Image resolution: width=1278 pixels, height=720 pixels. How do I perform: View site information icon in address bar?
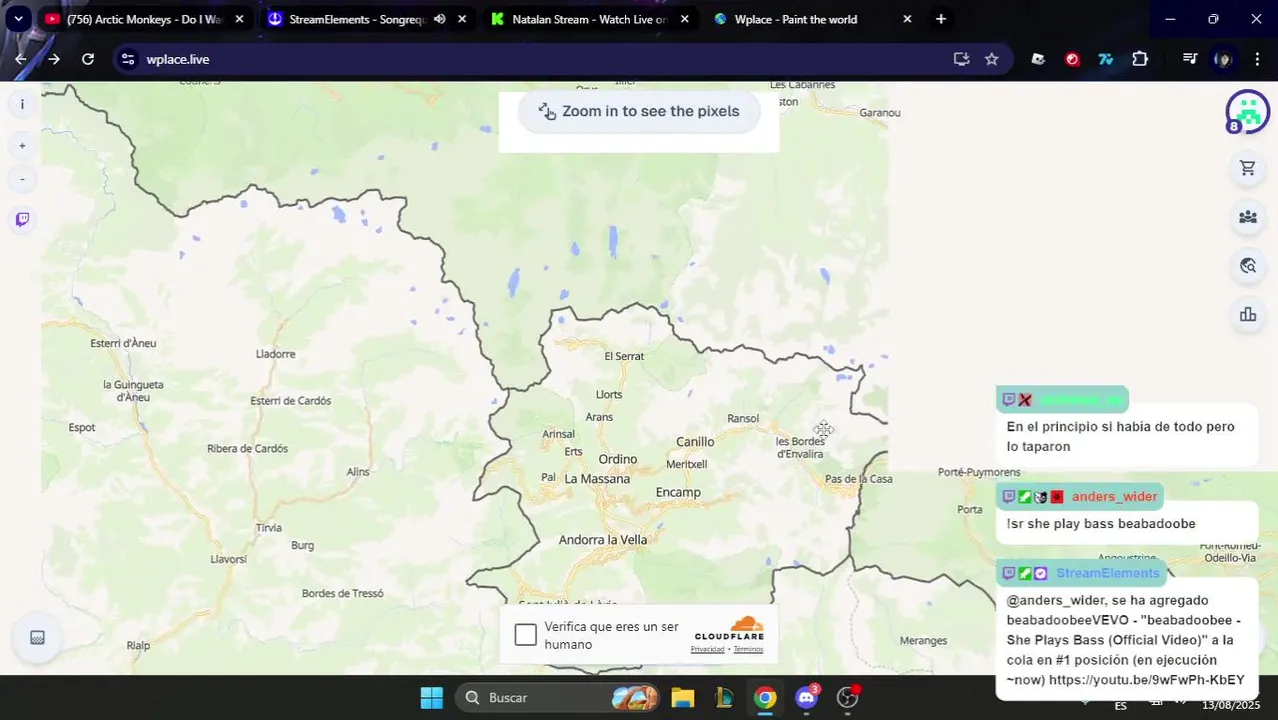point(128,59)
